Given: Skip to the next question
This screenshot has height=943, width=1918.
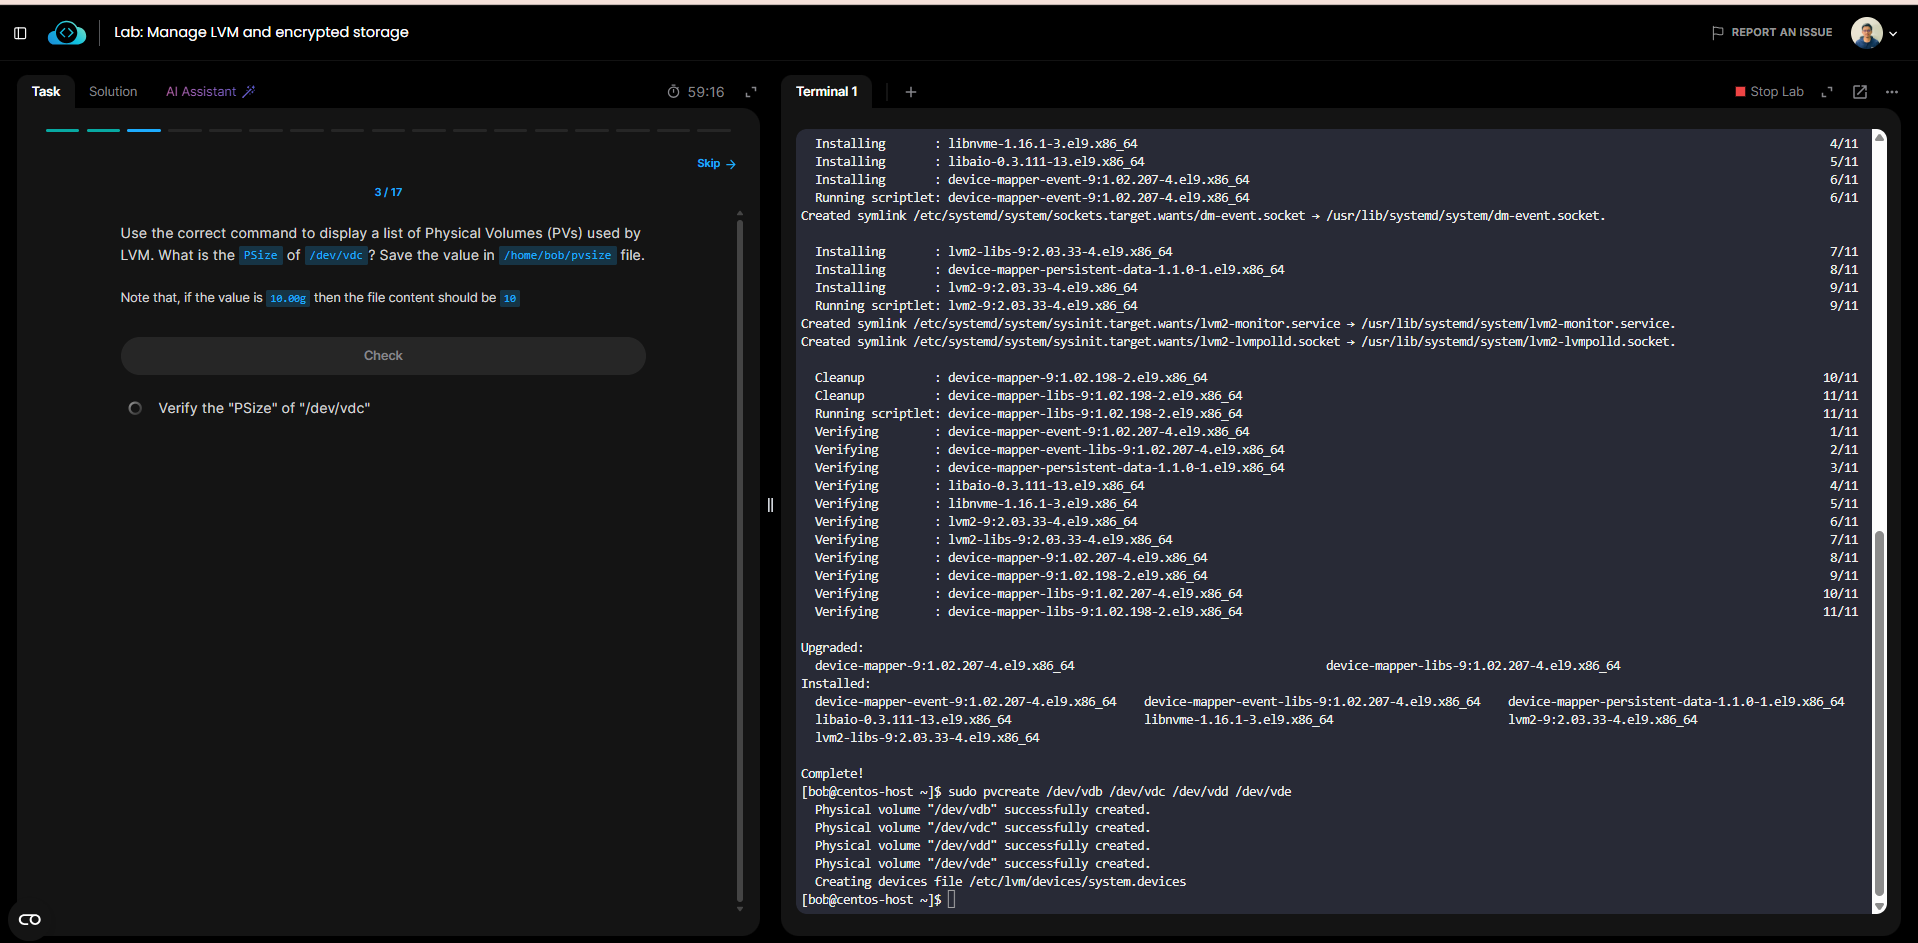Looking at the screenshot, I should (716, 164).
